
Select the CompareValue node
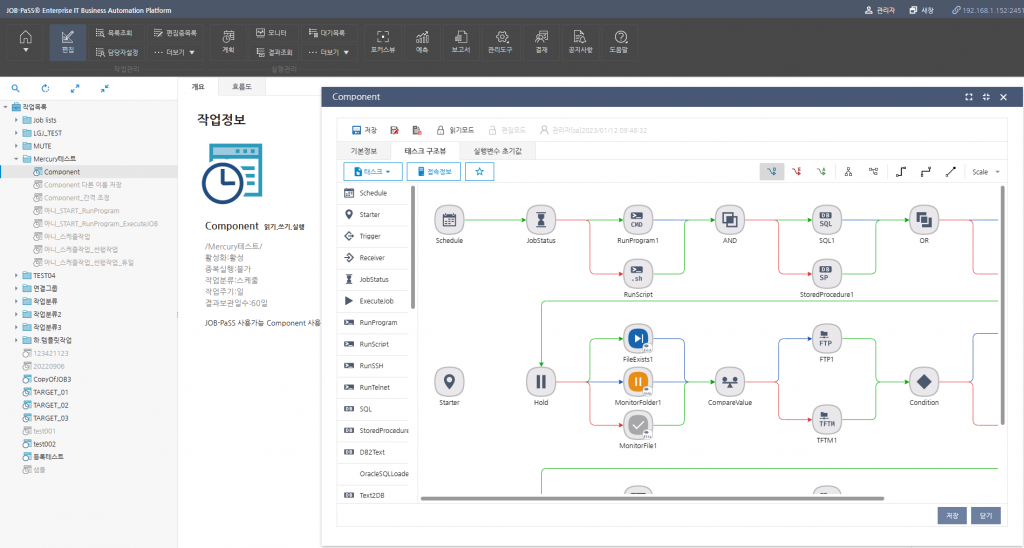click(x=730, y=381)
